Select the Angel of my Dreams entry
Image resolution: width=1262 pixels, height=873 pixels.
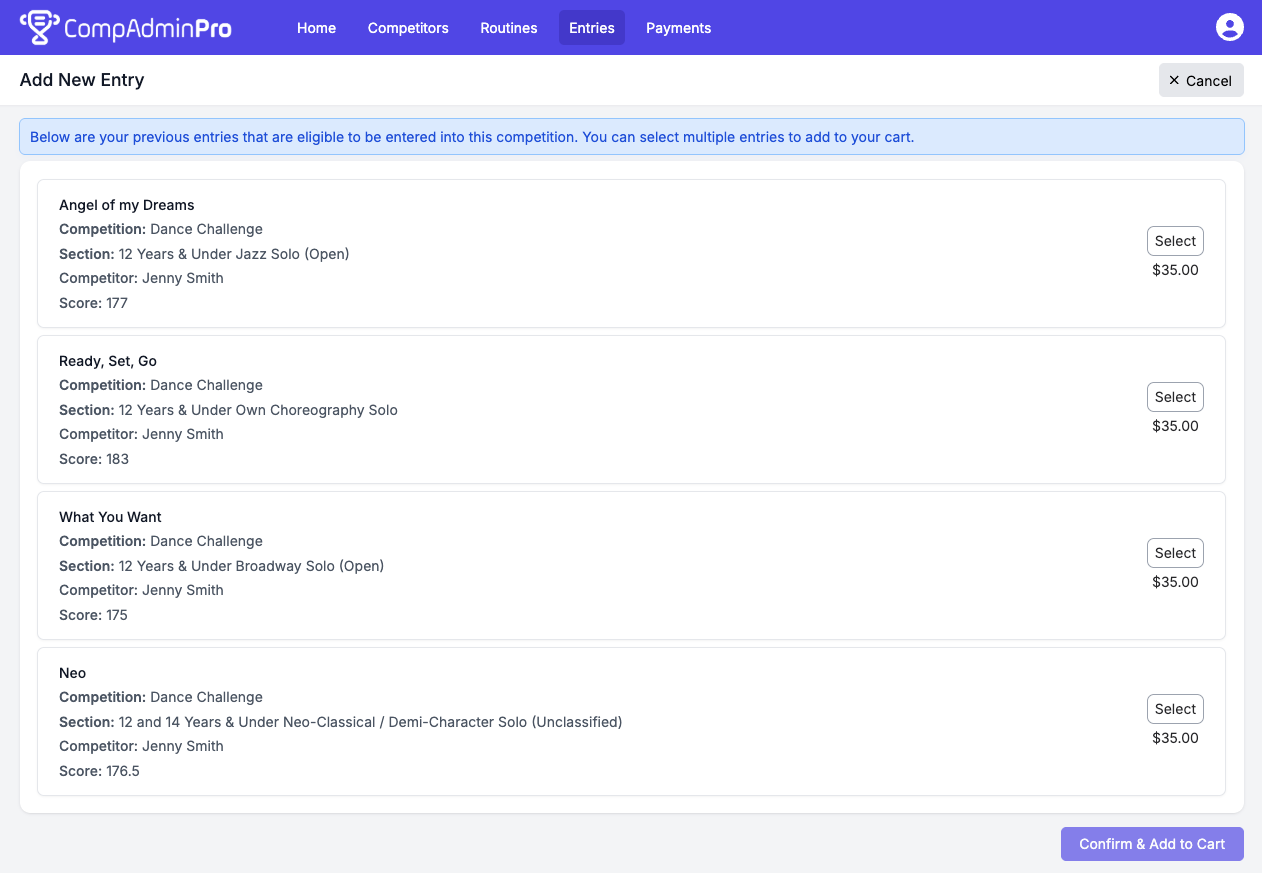(x=1174, y=241)
